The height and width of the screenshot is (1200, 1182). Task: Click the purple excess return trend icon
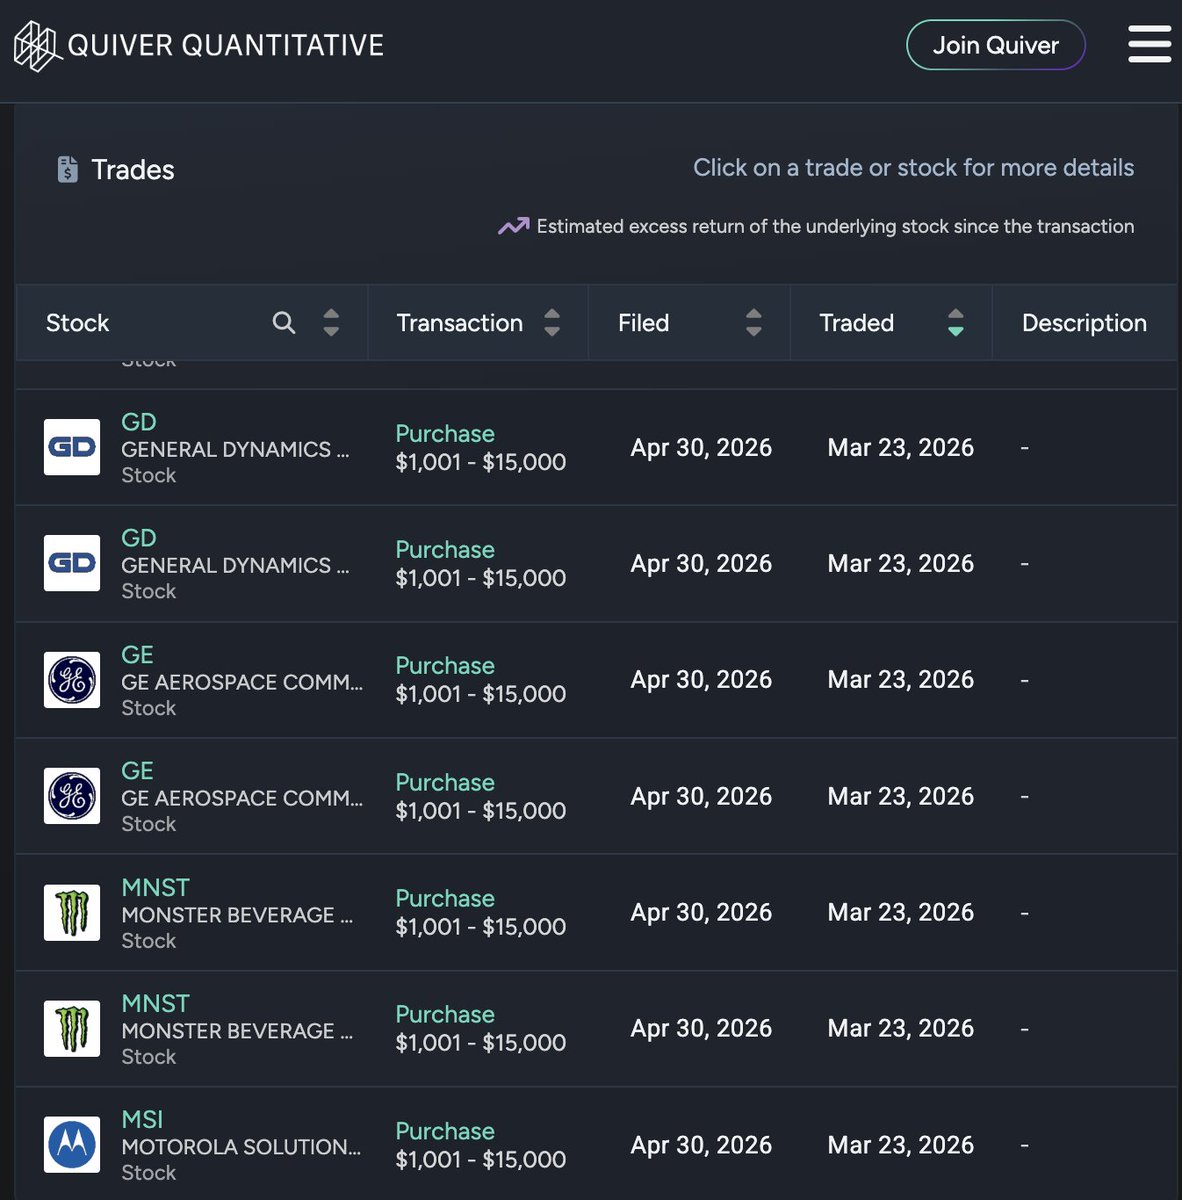(513, 226)
